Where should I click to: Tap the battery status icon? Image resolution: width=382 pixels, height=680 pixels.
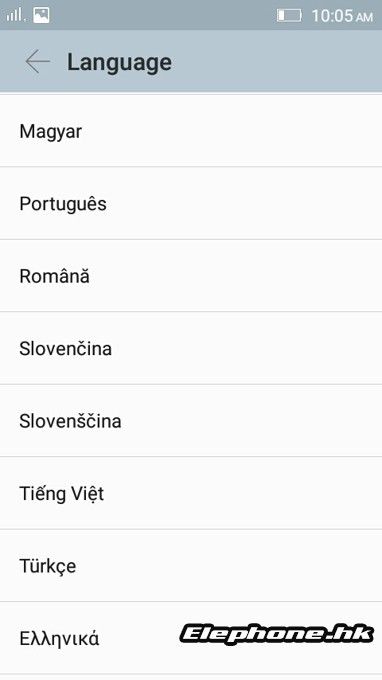point(289,16)
